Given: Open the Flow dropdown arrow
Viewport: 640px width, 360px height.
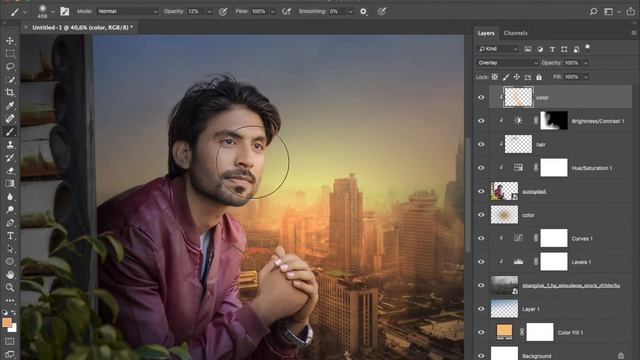Looking at the screenshot, I should click(273, 12).
